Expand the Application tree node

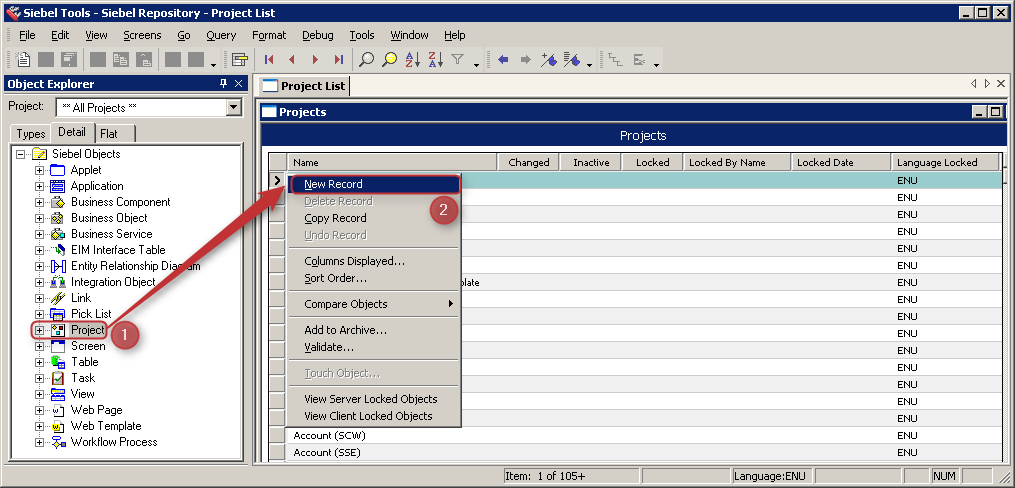[x=39, y=186]
